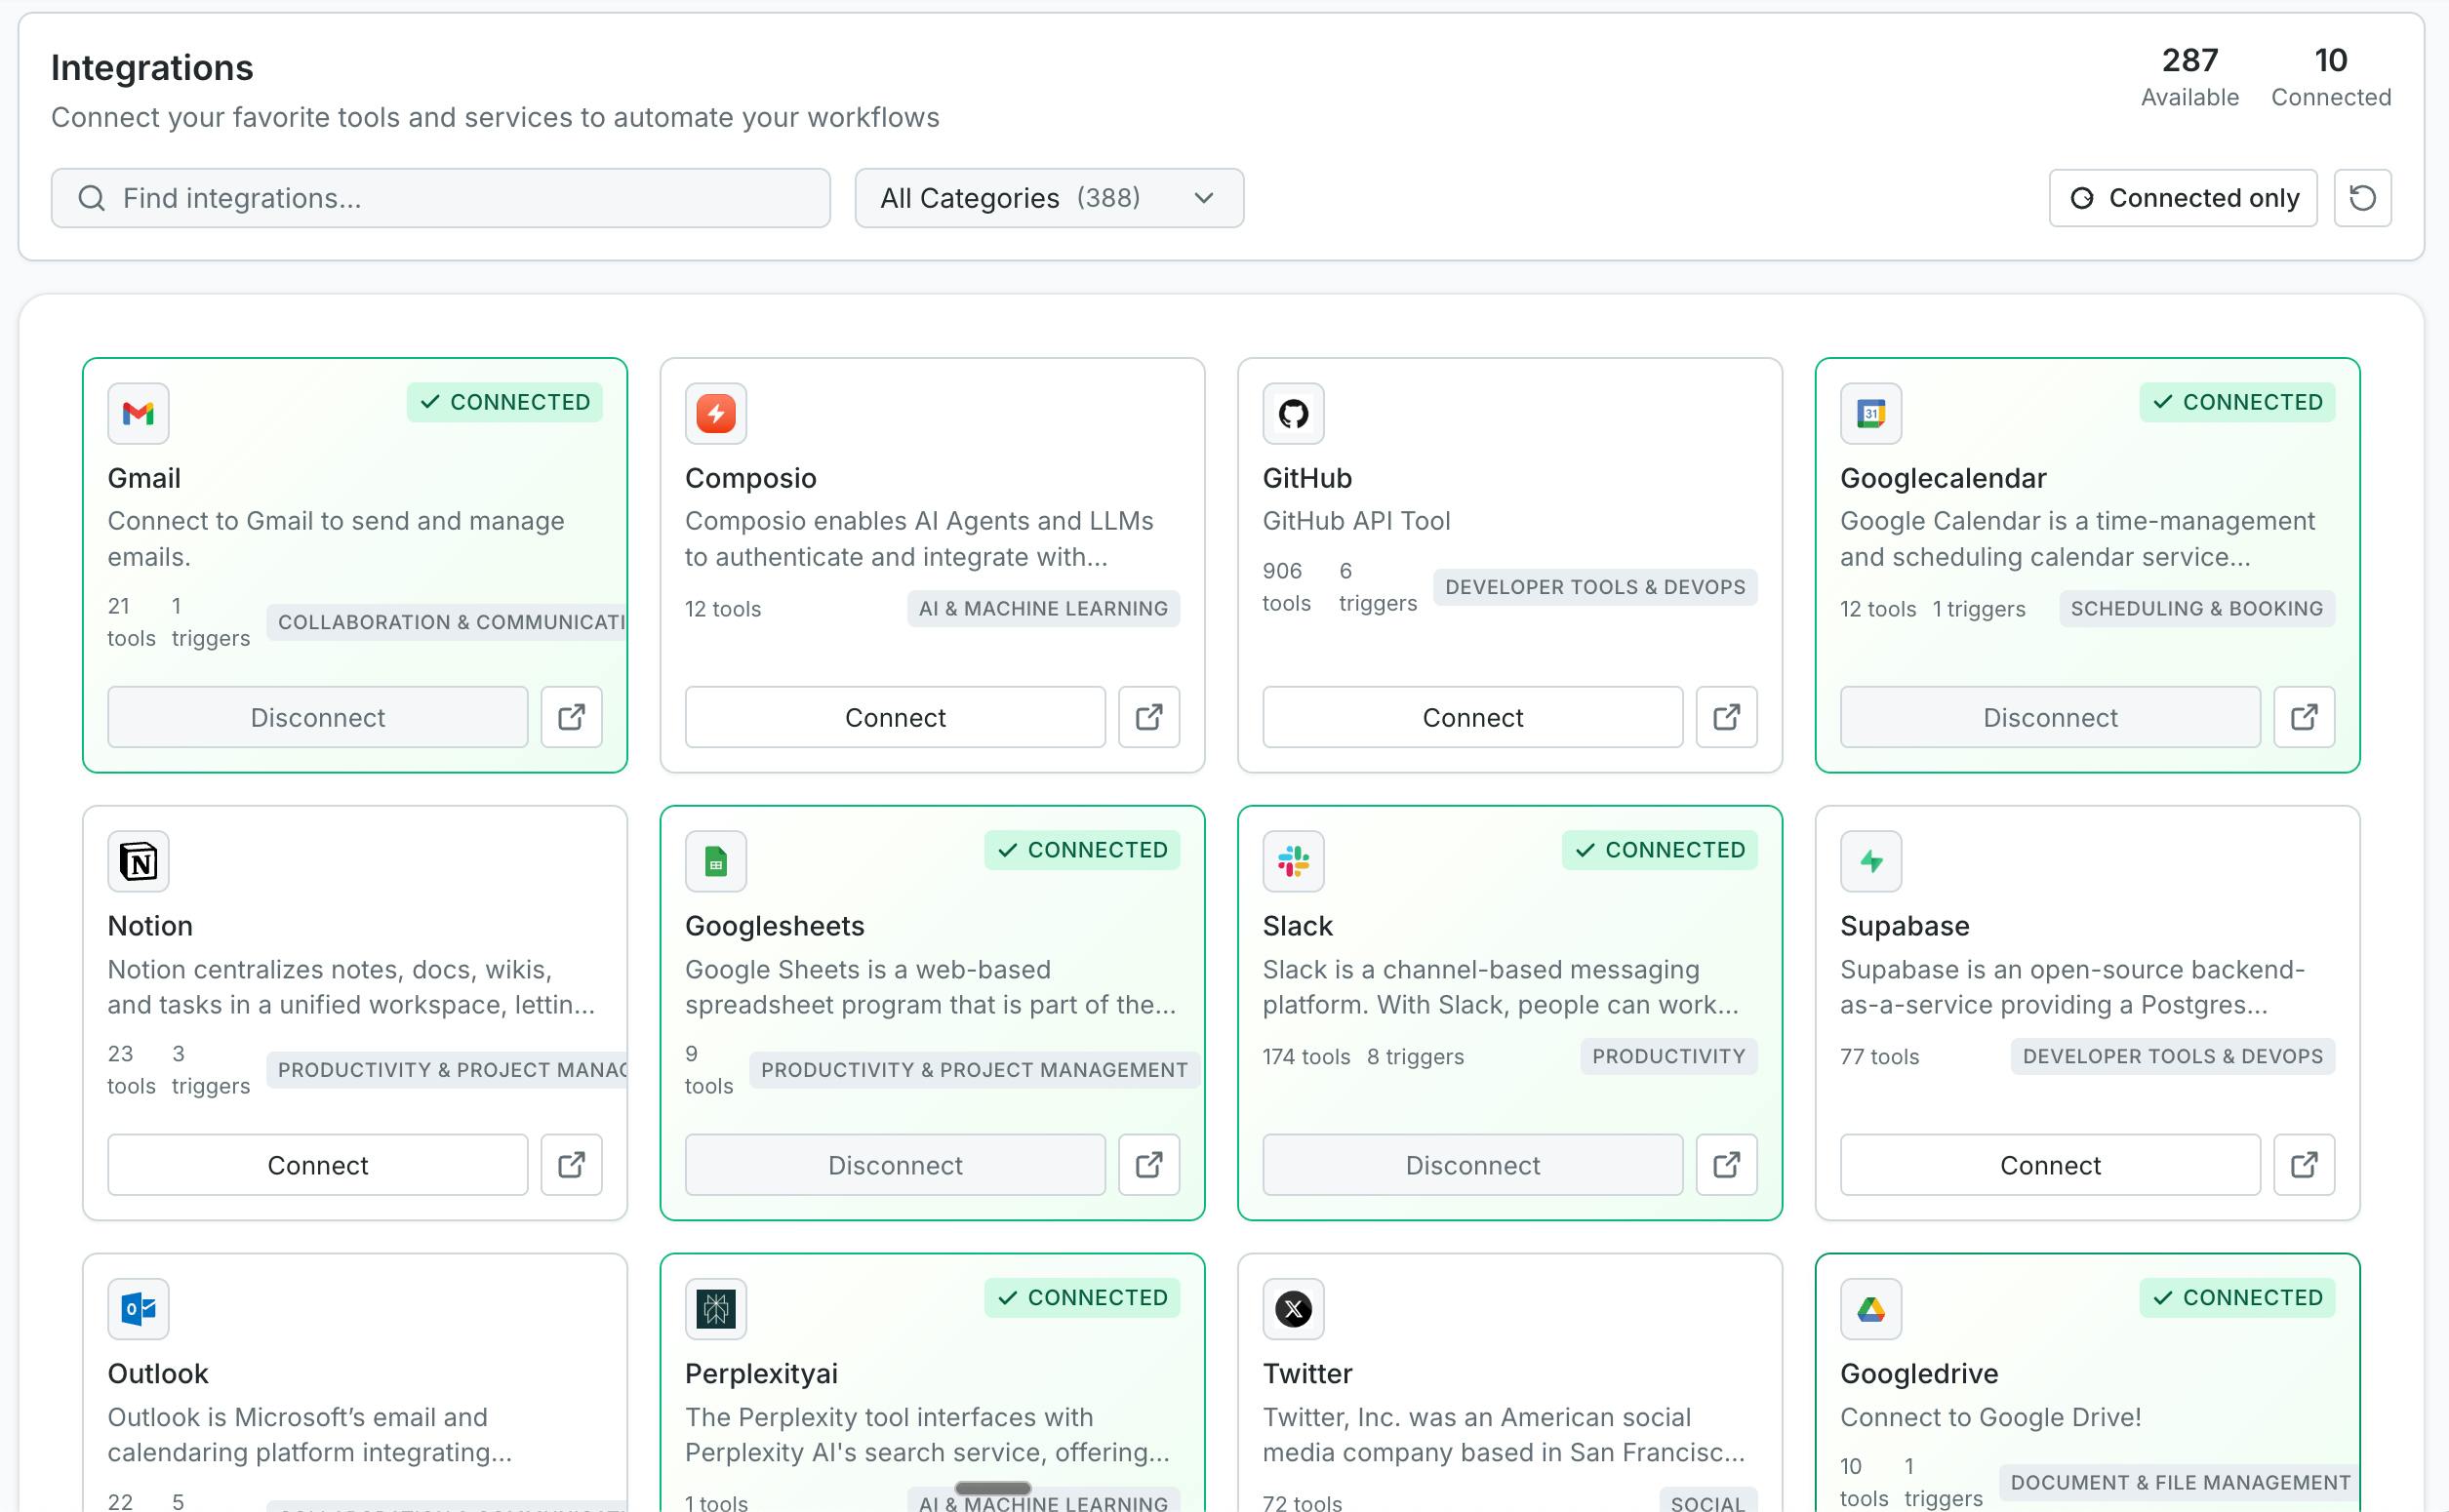This screenshot has height=1512, width=2449.
Task: Toggle the Connected only filter
Action: point(2183,198)
